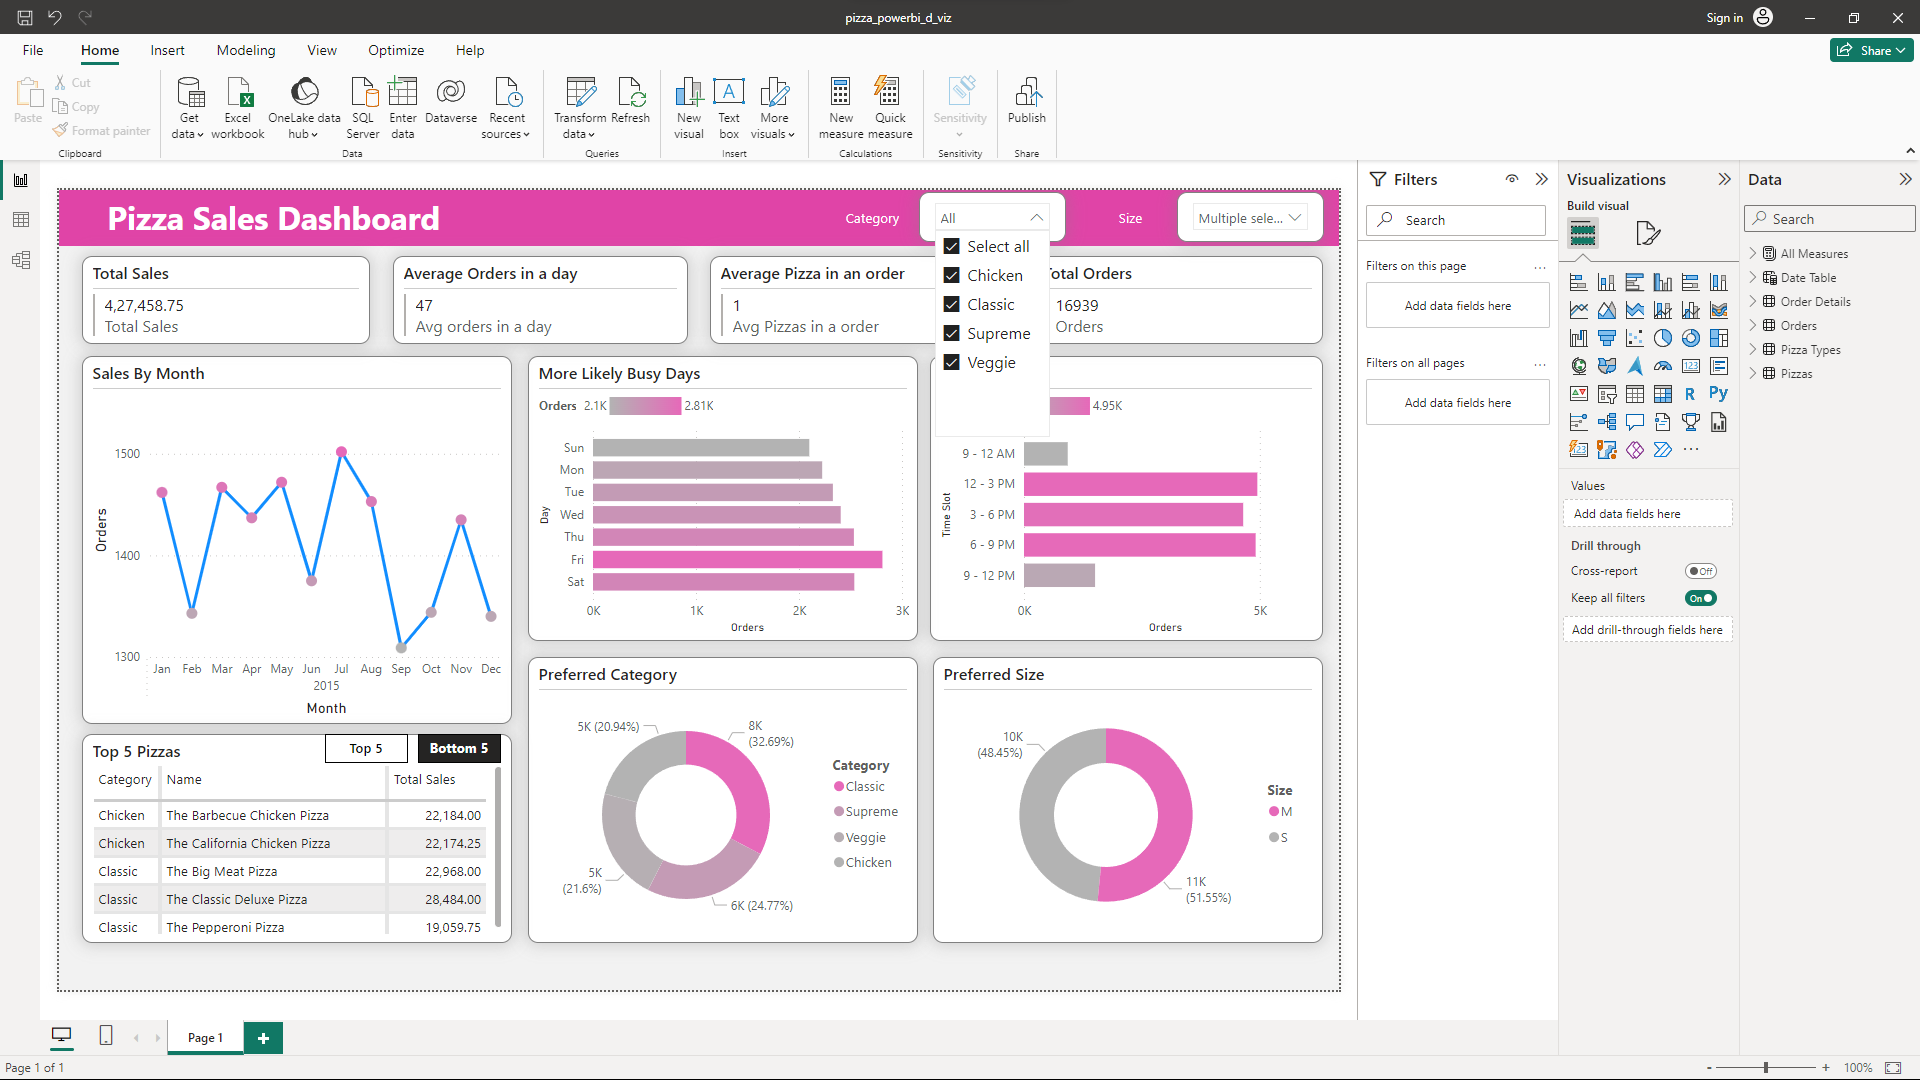Screen dimensions: 1920x1080
Task: Open the Excel workbook source
Action: click(238, 95)
